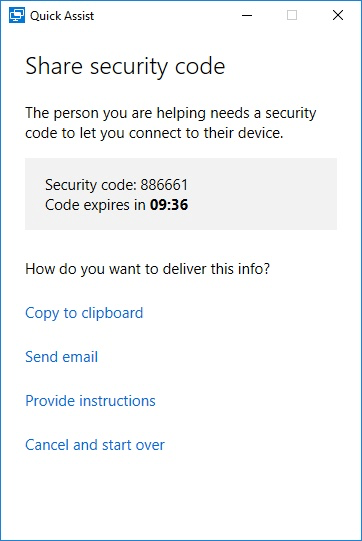Screen dimensions: 362x541
Task: Click the 'How do you want to deliver' question
Action: coord(148,269)
